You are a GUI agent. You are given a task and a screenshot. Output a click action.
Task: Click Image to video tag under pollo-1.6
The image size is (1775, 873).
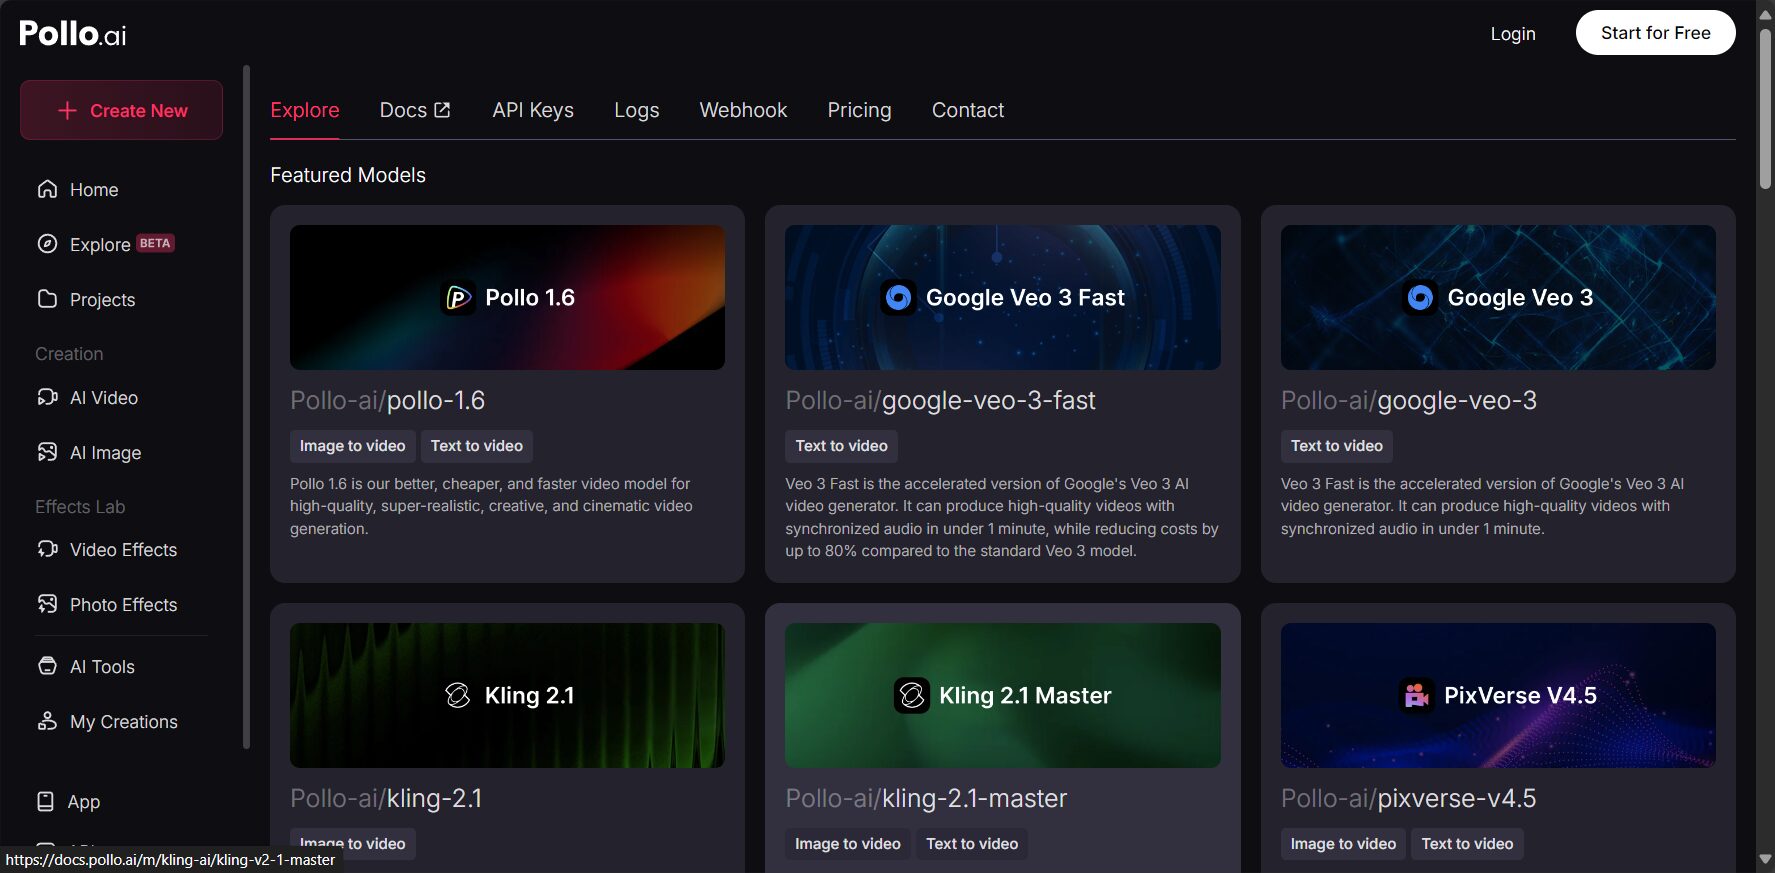coord(352,446)
